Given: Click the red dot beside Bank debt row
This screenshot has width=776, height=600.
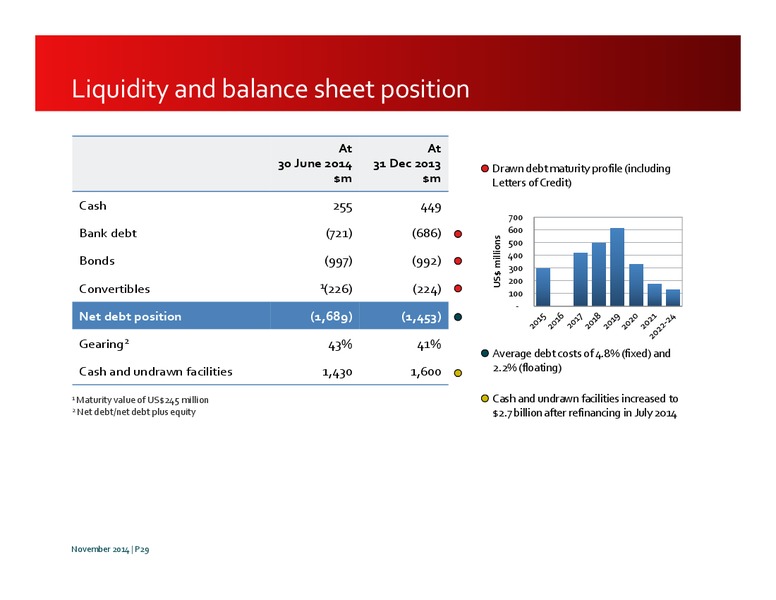Looking at the screenshot, I should [458, 234].
